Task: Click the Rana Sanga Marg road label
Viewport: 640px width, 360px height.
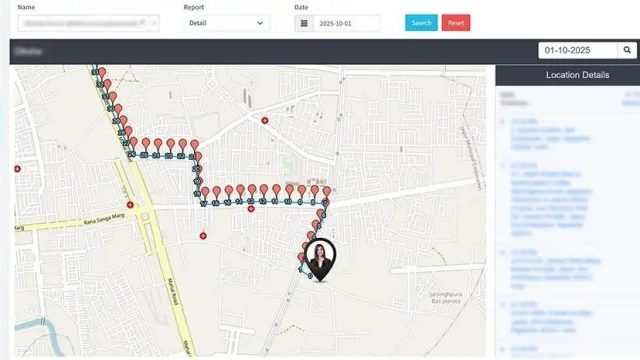Action: click(104, 220)
